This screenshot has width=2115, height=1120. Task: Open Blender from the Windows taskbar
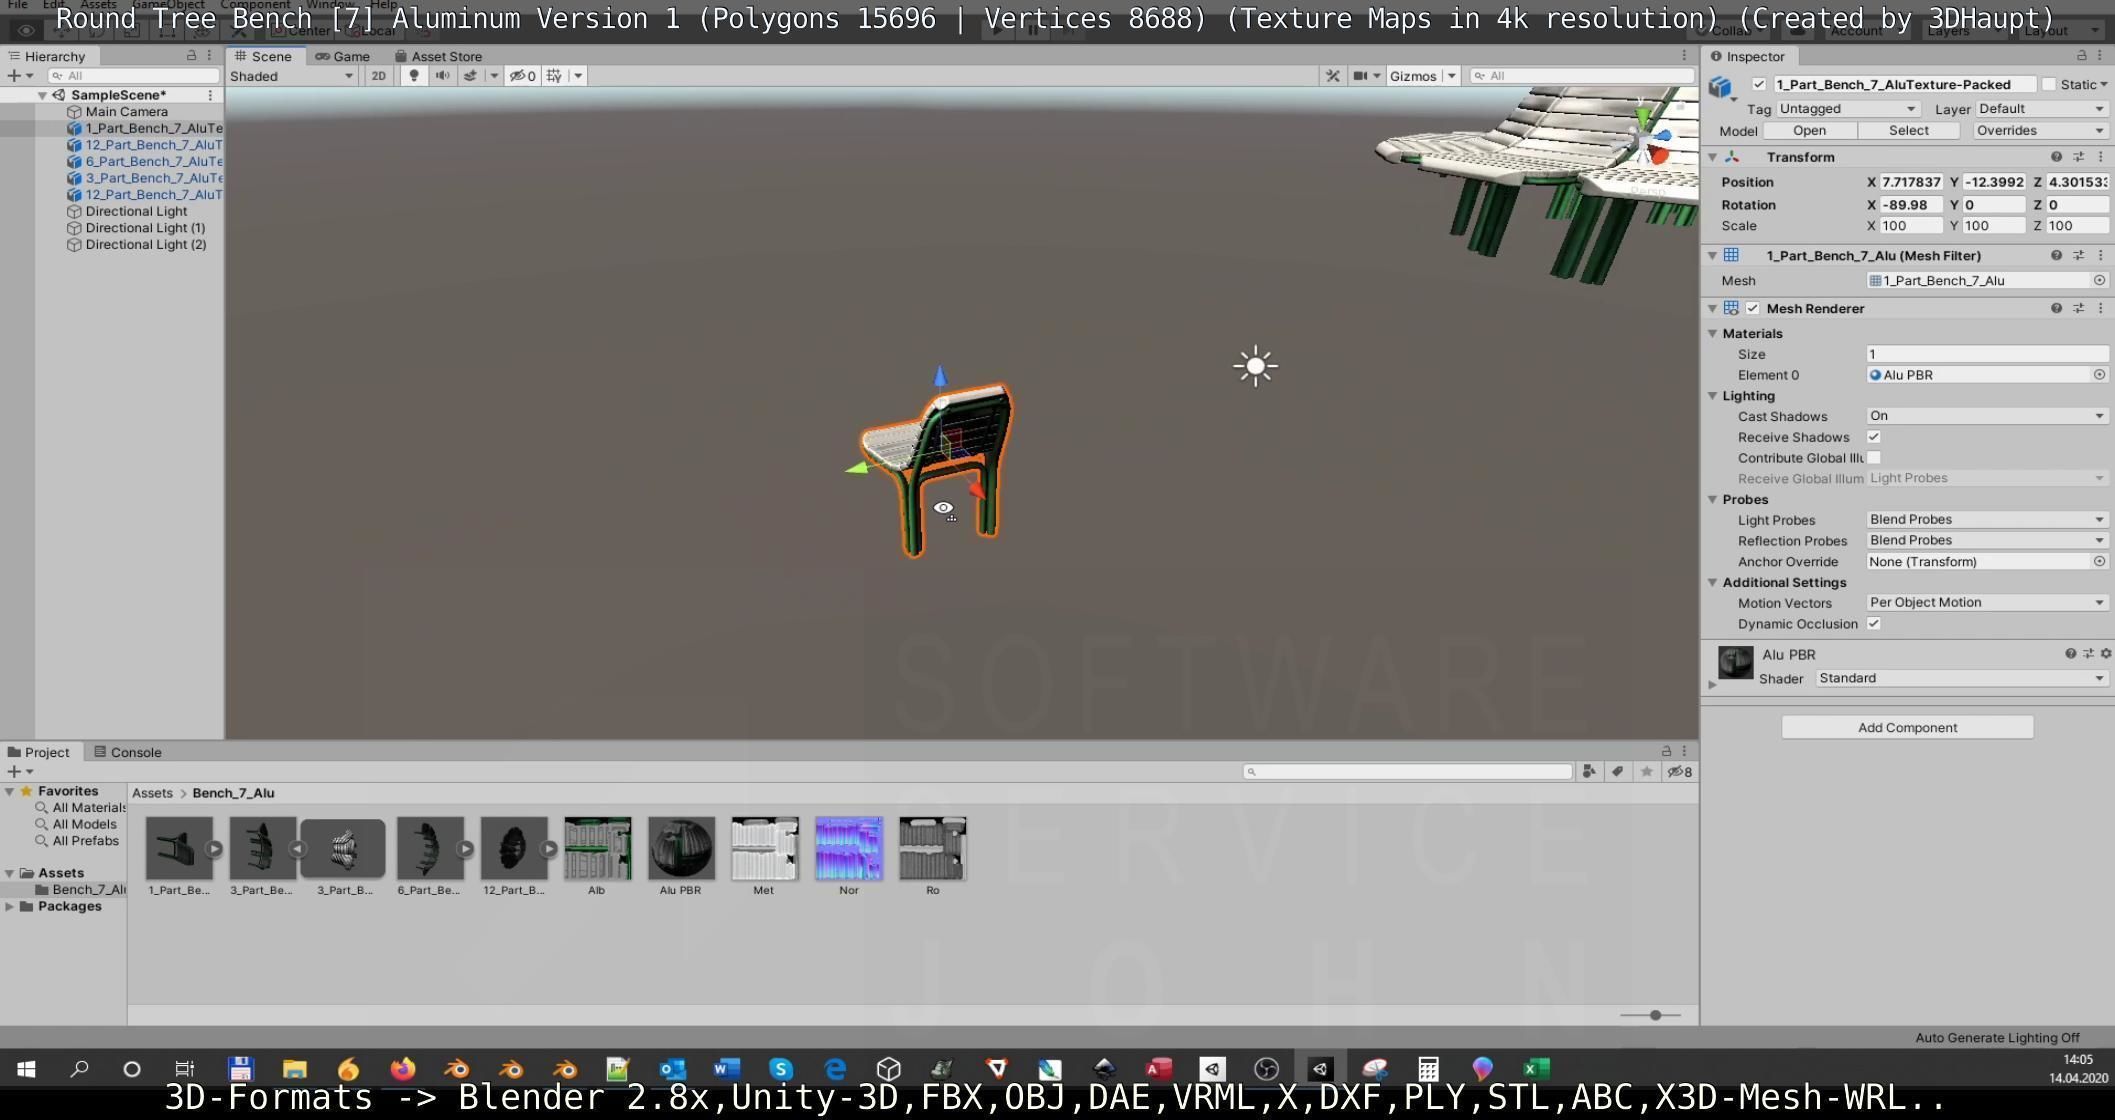pos(457,1069)
